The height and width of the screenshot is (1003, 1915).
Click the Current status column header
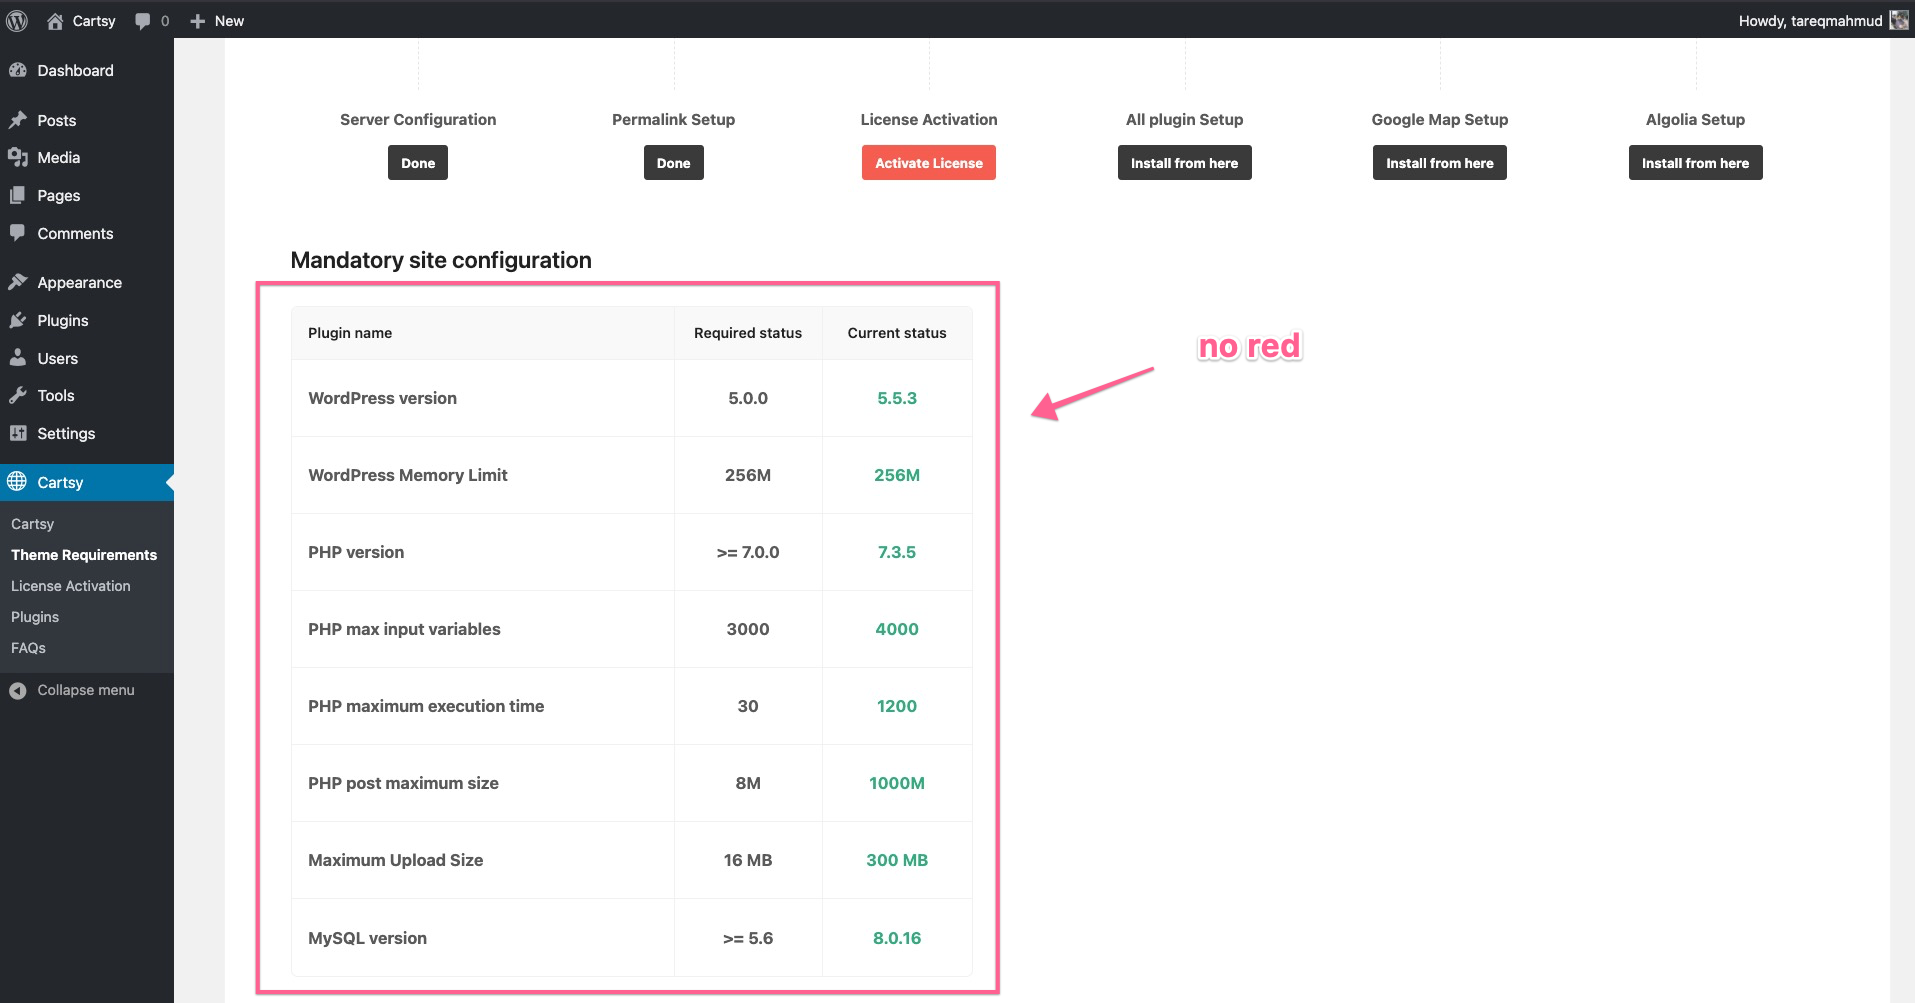(x=897, y=333)
